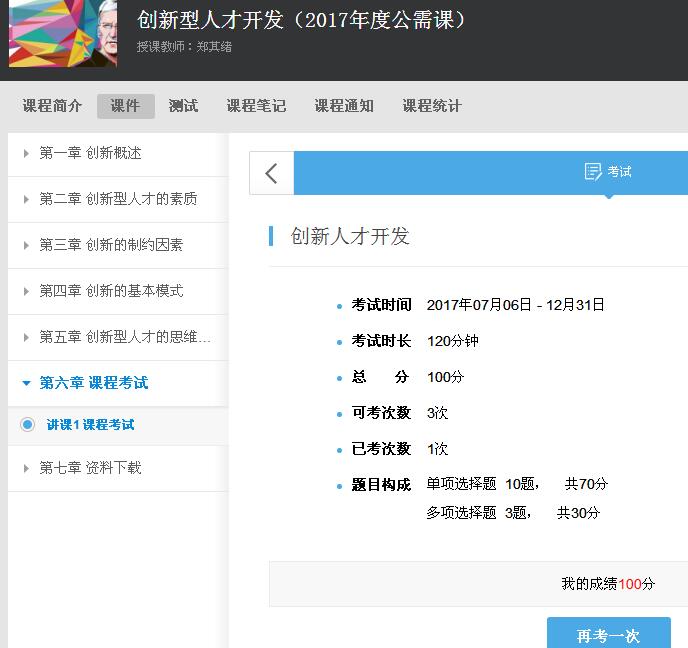Select the radio circle beside 讲课1 课程考试

coord(28,425)
